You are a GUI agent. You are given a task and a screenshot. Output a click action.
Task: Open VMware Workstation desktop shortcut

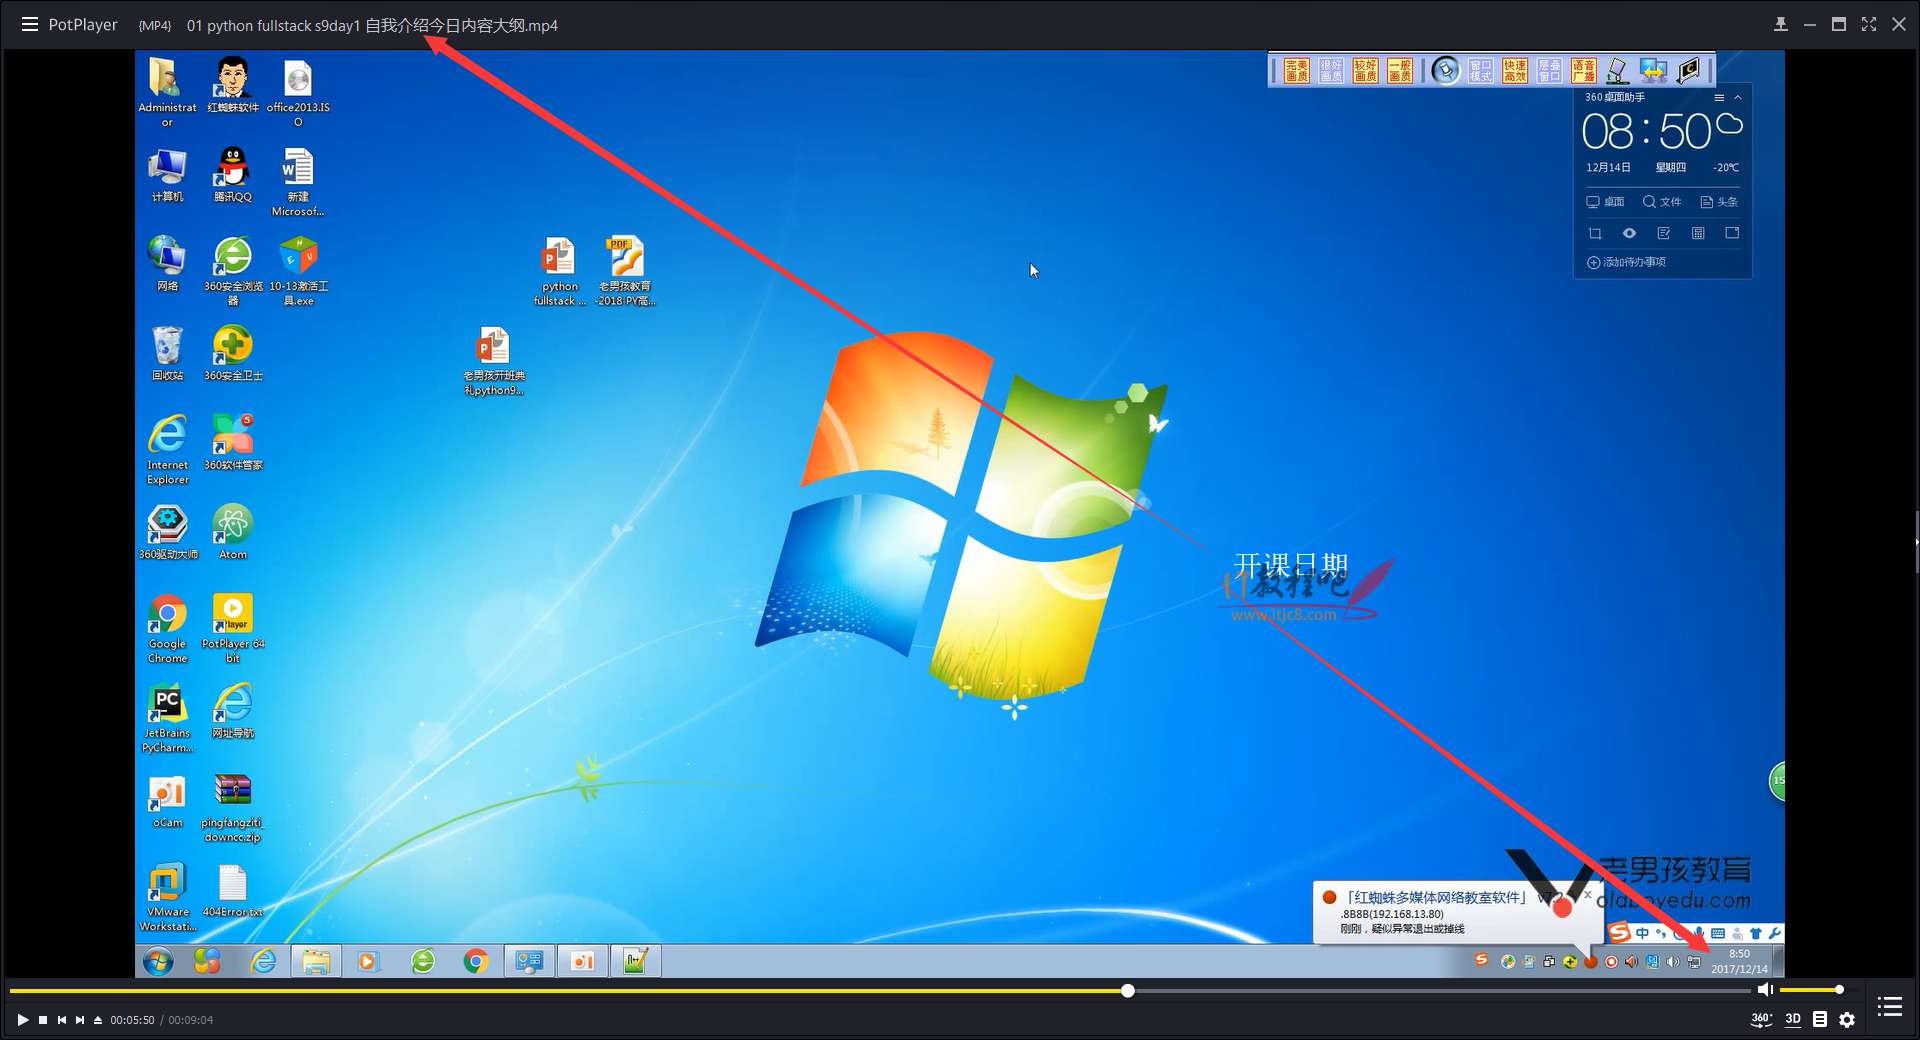[167, 897]
